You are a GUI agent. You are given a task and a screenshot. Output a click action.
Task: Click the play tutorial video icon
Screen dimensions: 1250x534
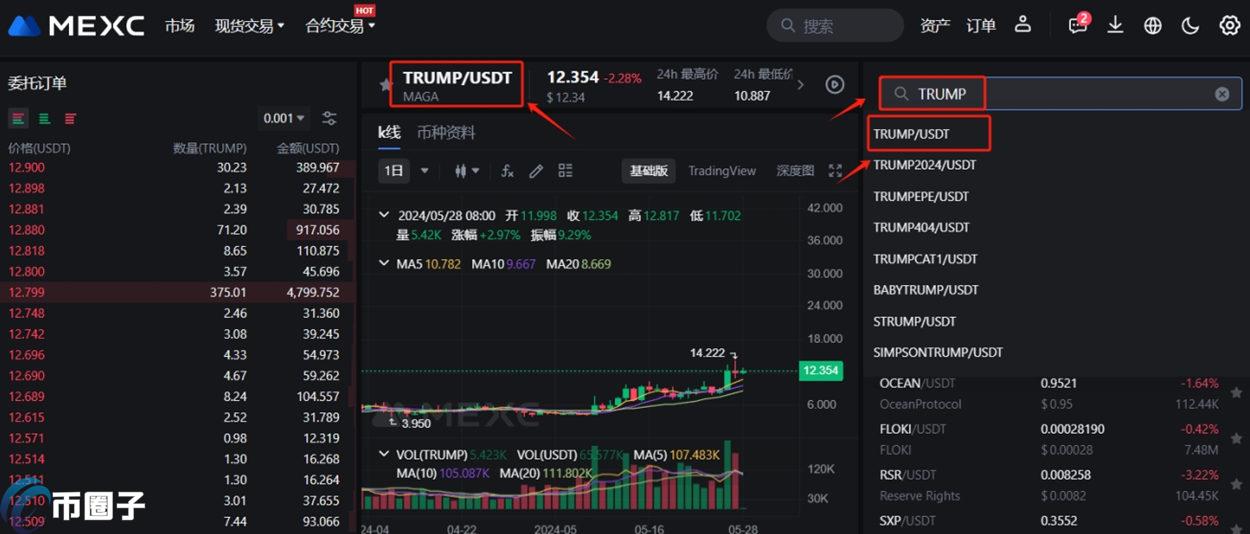coord(835,85)
